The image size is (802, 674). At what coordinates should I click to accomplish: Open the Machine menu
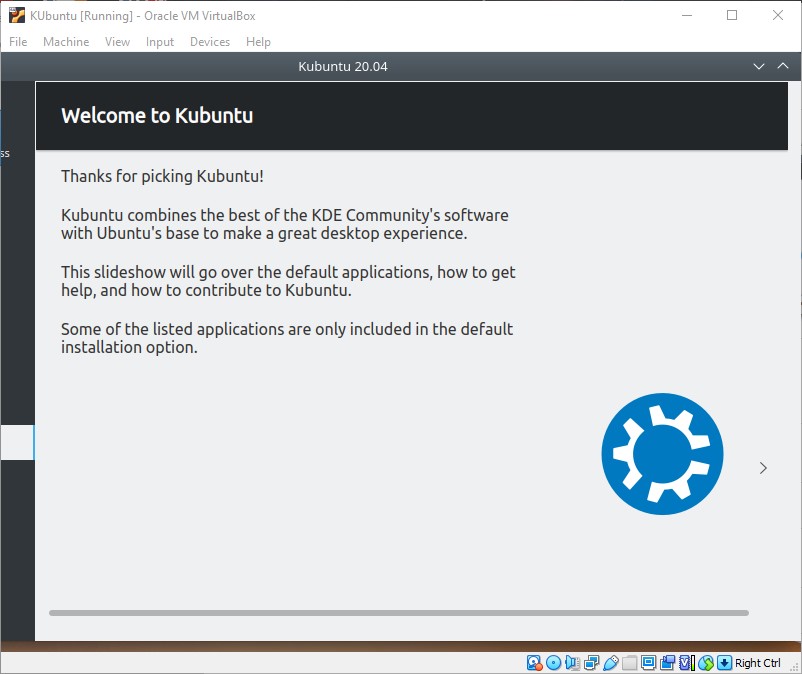(x=66, y=42)
